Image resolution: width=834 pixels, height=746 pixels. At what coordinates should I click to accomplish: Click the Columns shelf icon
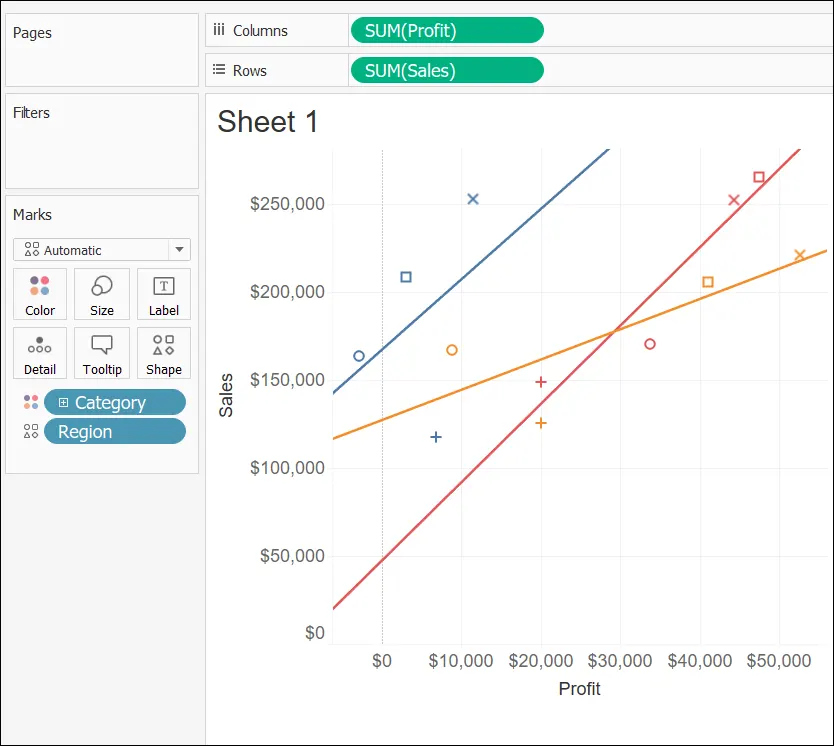pos(219,30)
